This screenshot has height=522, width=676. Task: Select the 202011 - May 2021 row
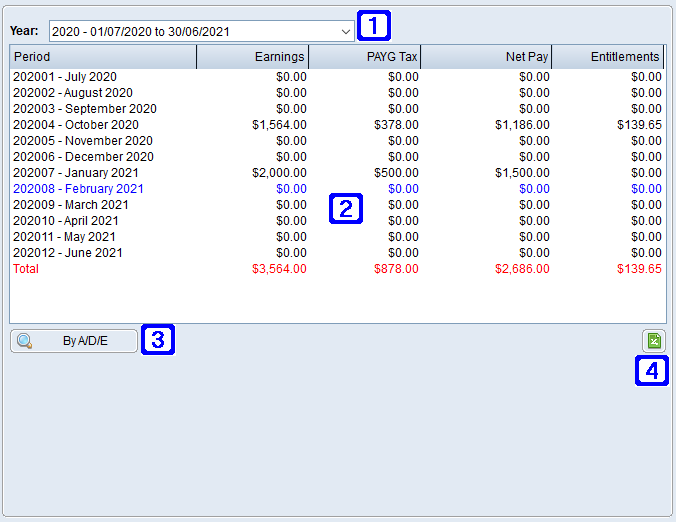[x=338, y=236]
